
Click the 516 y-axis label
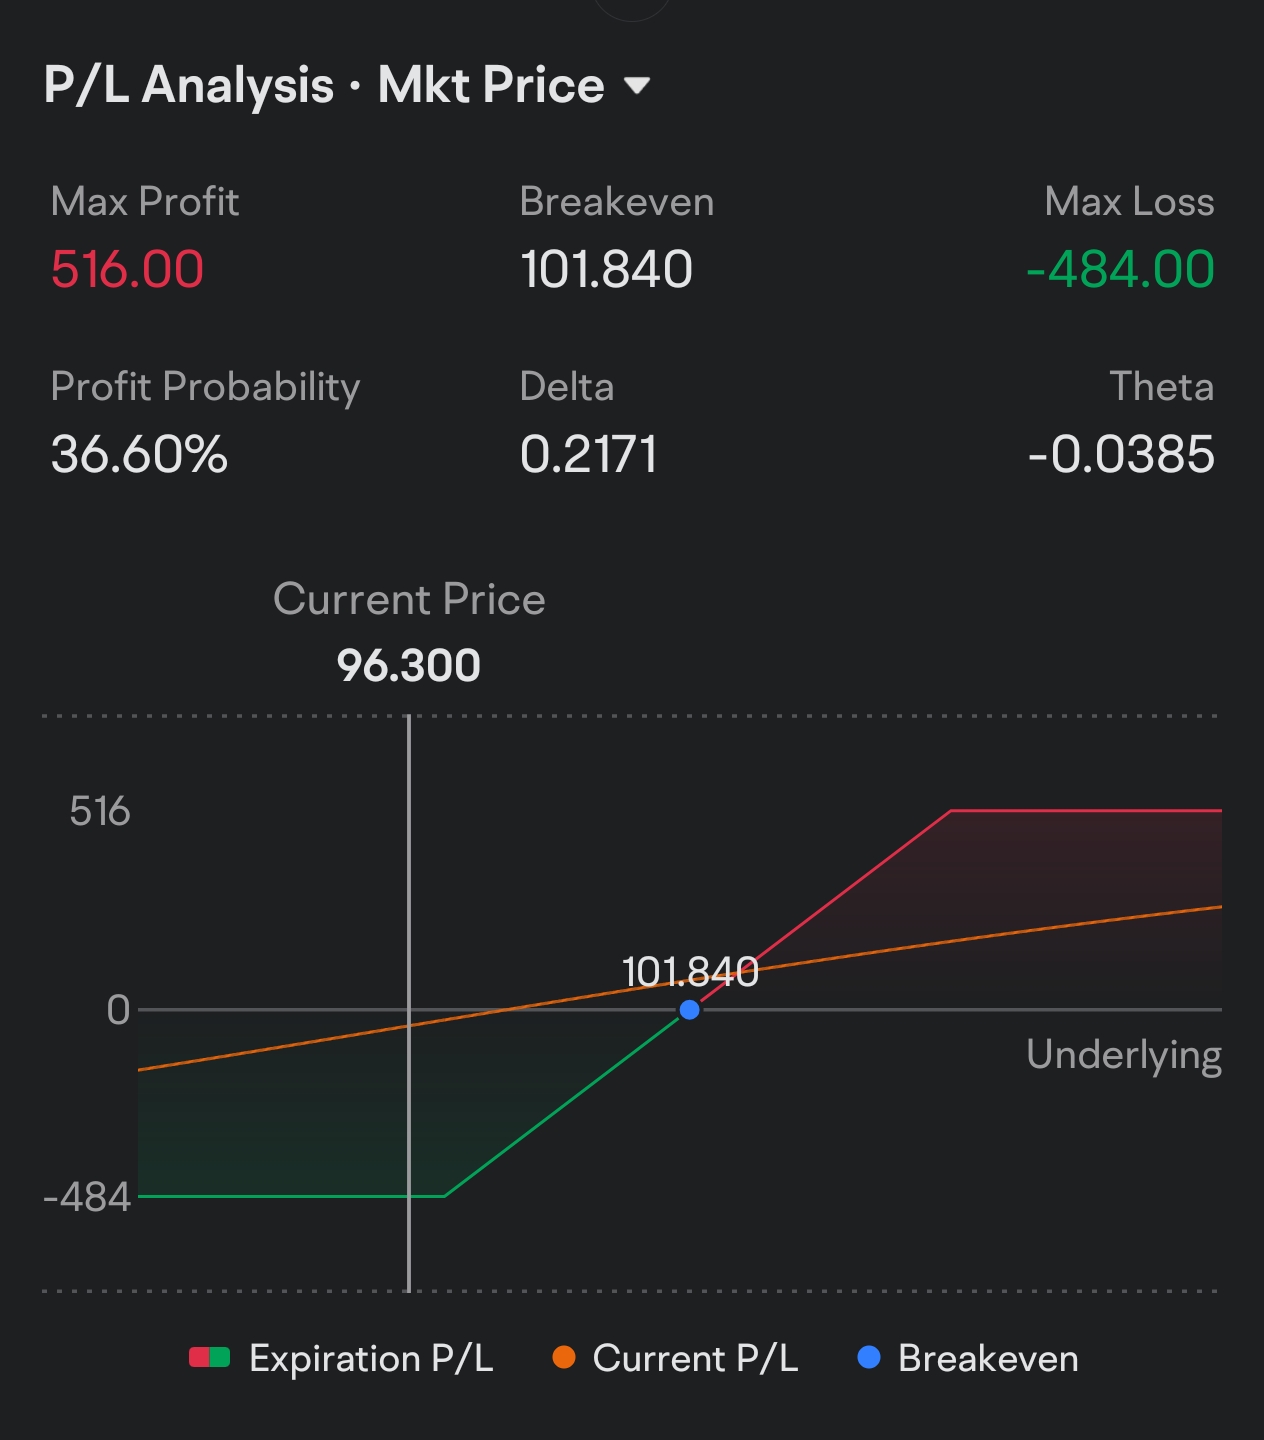tap(100, 811)
